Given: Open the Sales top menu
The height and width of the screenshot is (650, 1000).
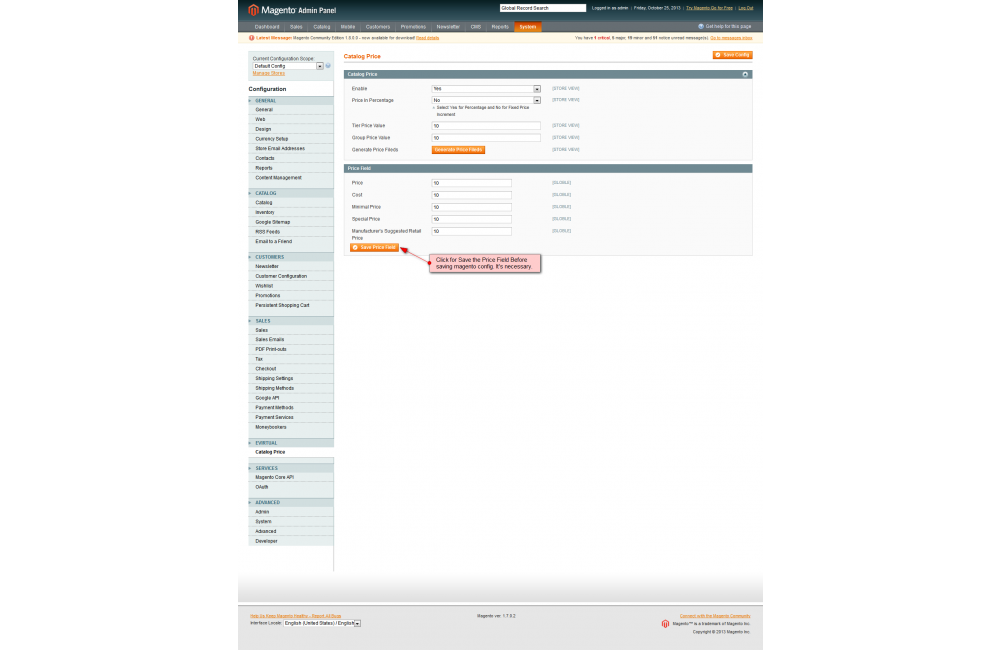Looking at the screenshot, I should (296, 27).
